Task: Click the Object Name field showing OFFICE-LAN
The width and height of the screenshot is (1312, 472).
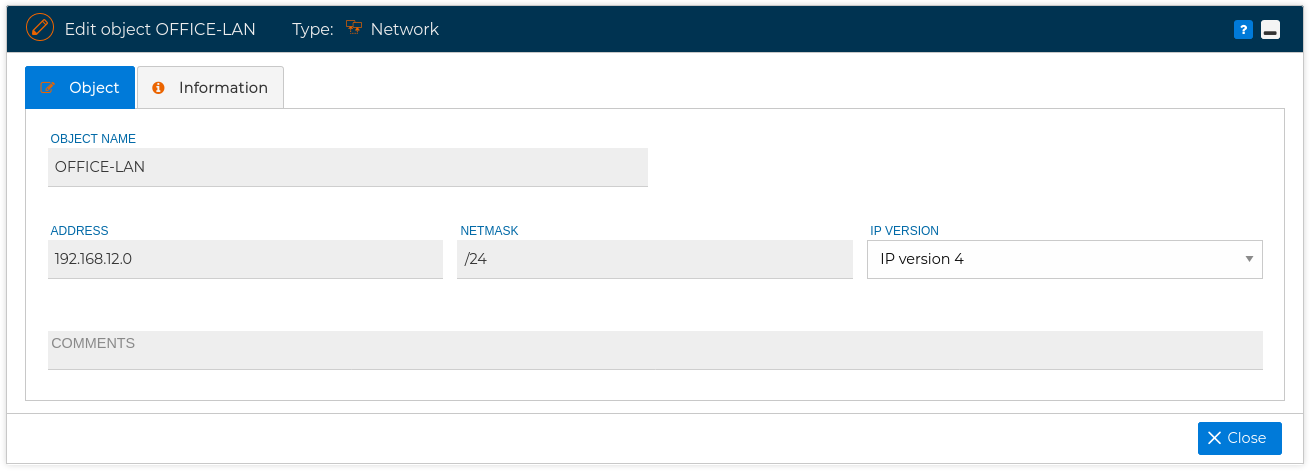Action: tap(348, 167)
